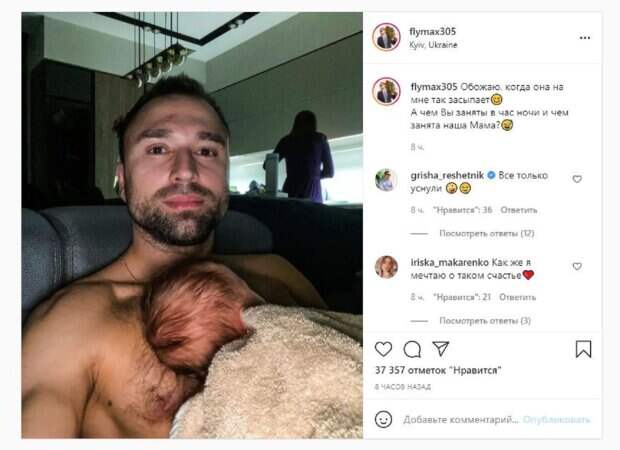
Task: Like grisha_reshetnik's comment heart
Action: (x=577, y=179)
